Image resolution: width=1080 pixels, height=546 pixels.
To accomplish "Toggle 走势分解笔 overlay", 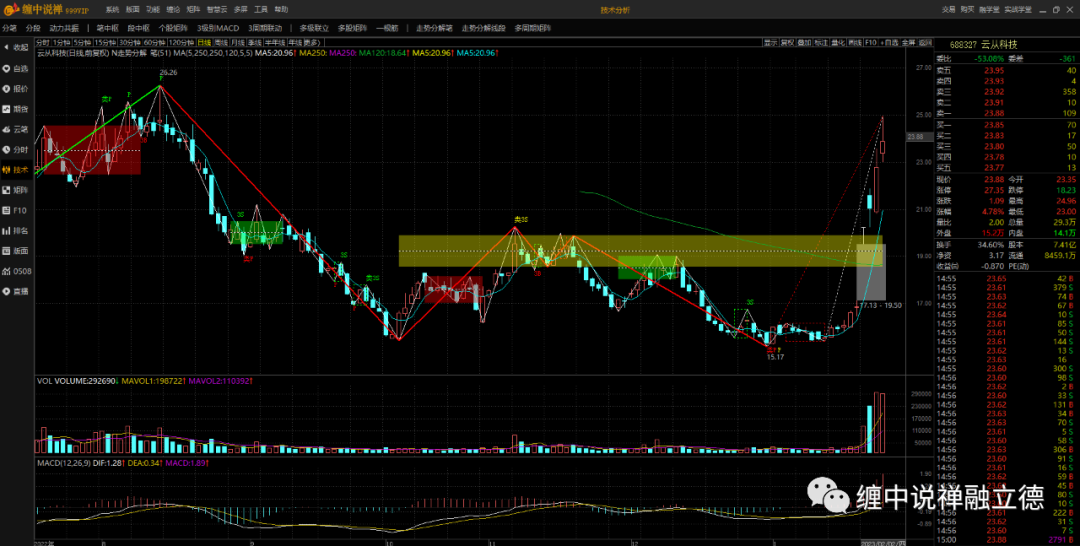I will (x=435, y=28).
